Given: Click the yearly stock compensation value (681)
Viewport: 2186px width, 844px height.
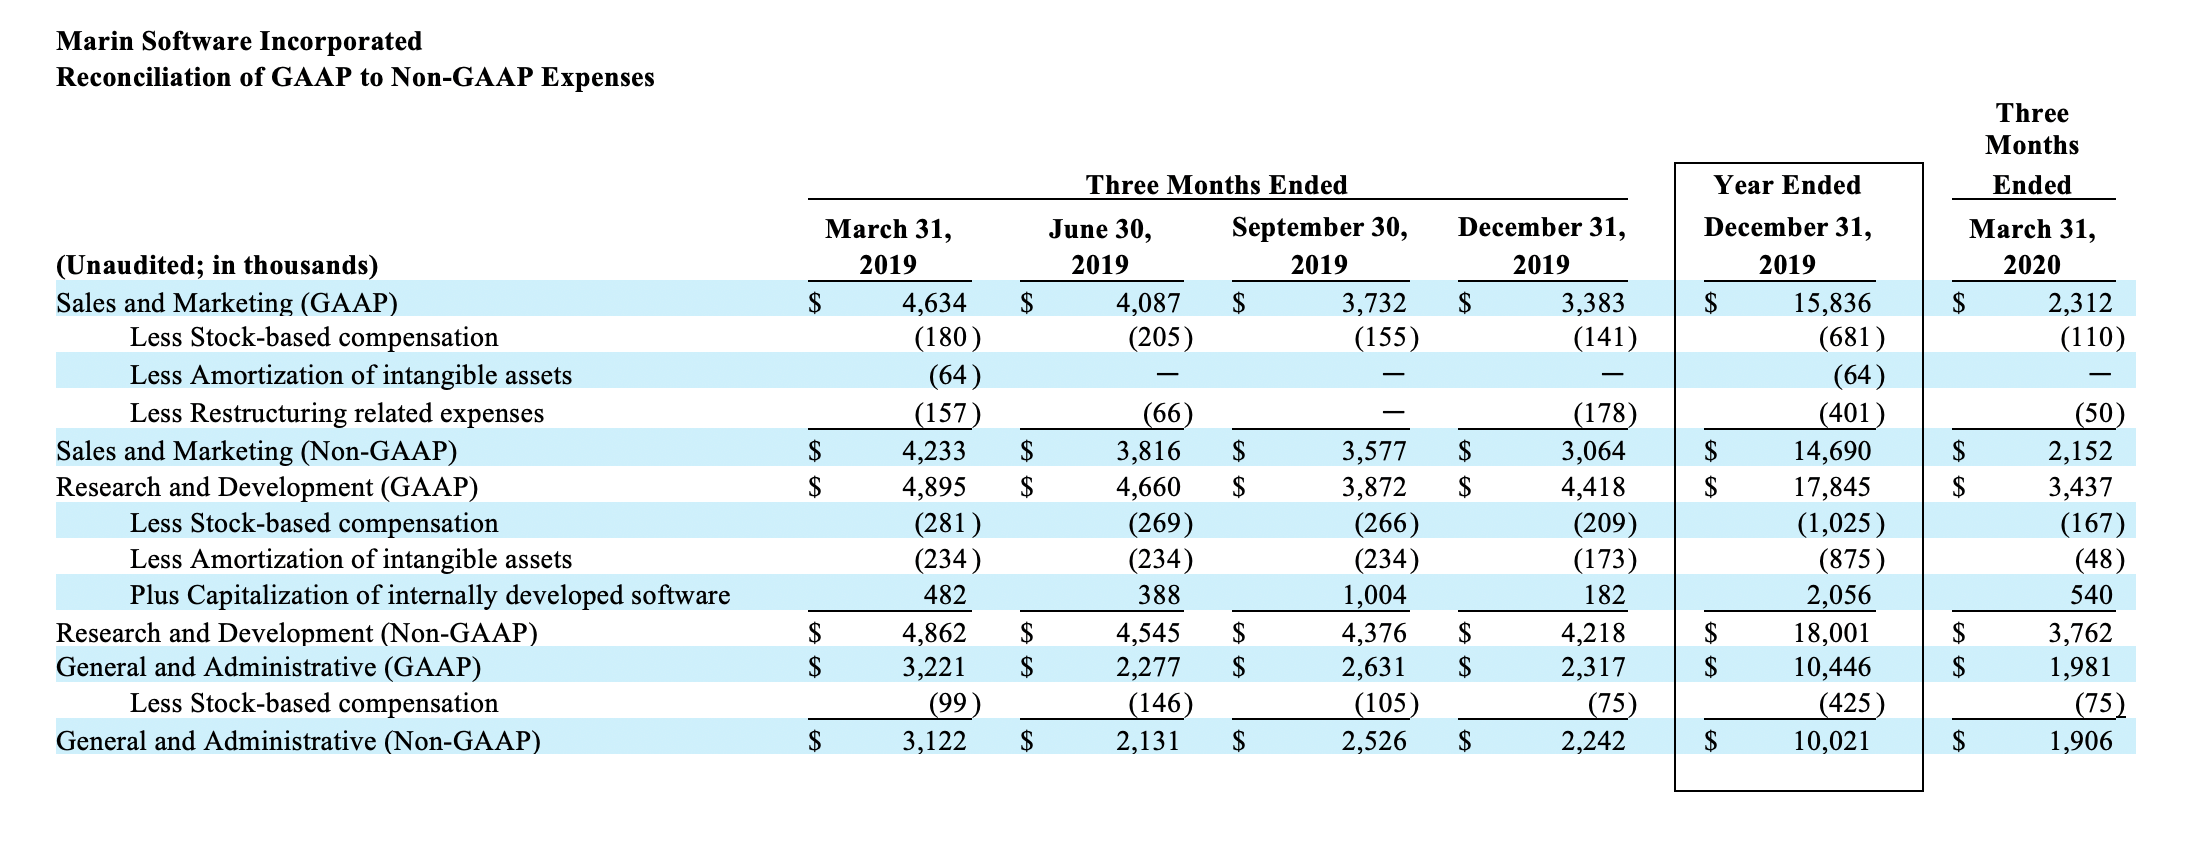Looking at the screenshot, I should point(1851,338).
